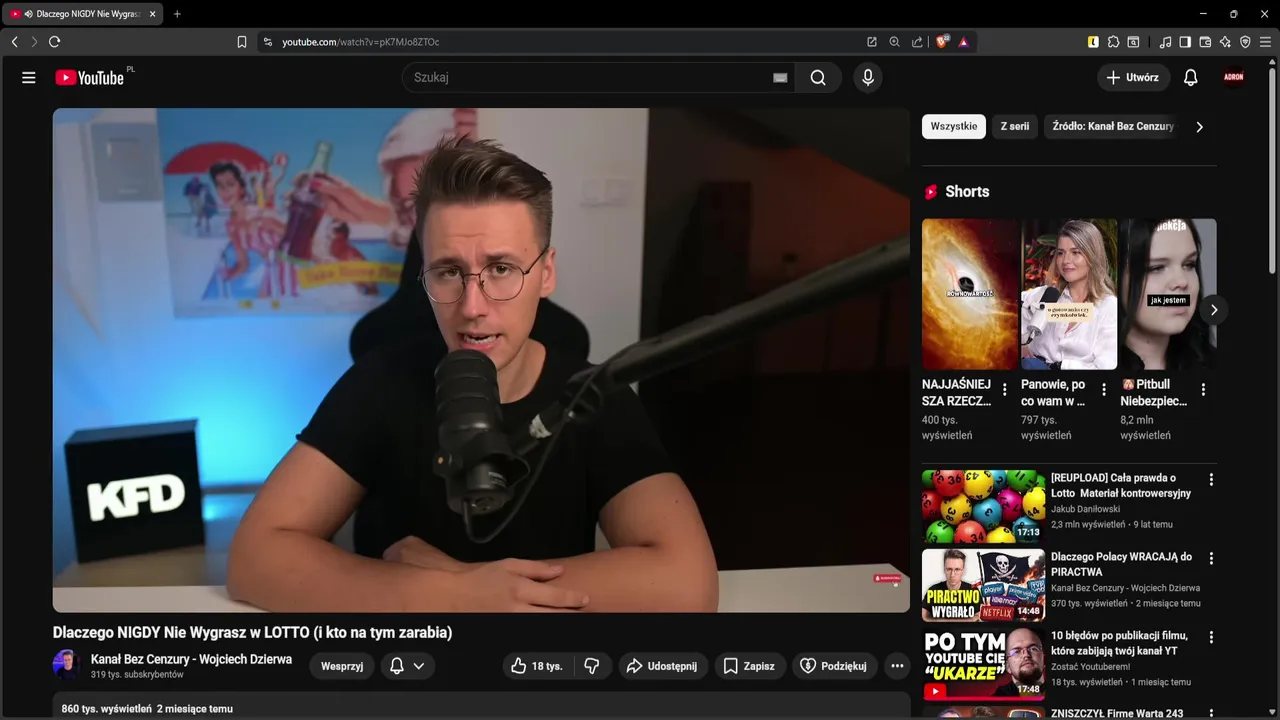Bookmark this page in browser

point(241,42)
